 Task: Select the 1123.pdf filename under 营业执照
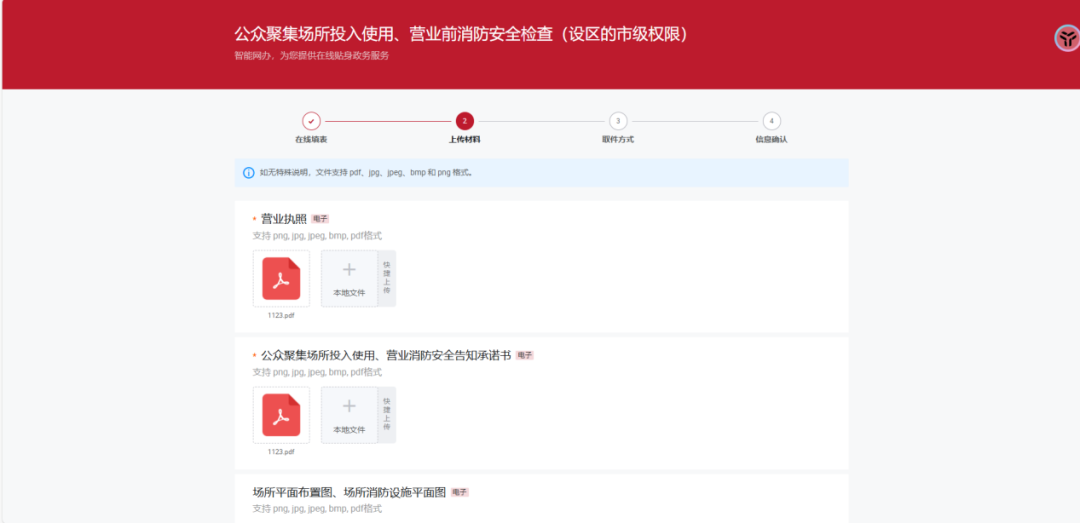click(x=281, y=315)
